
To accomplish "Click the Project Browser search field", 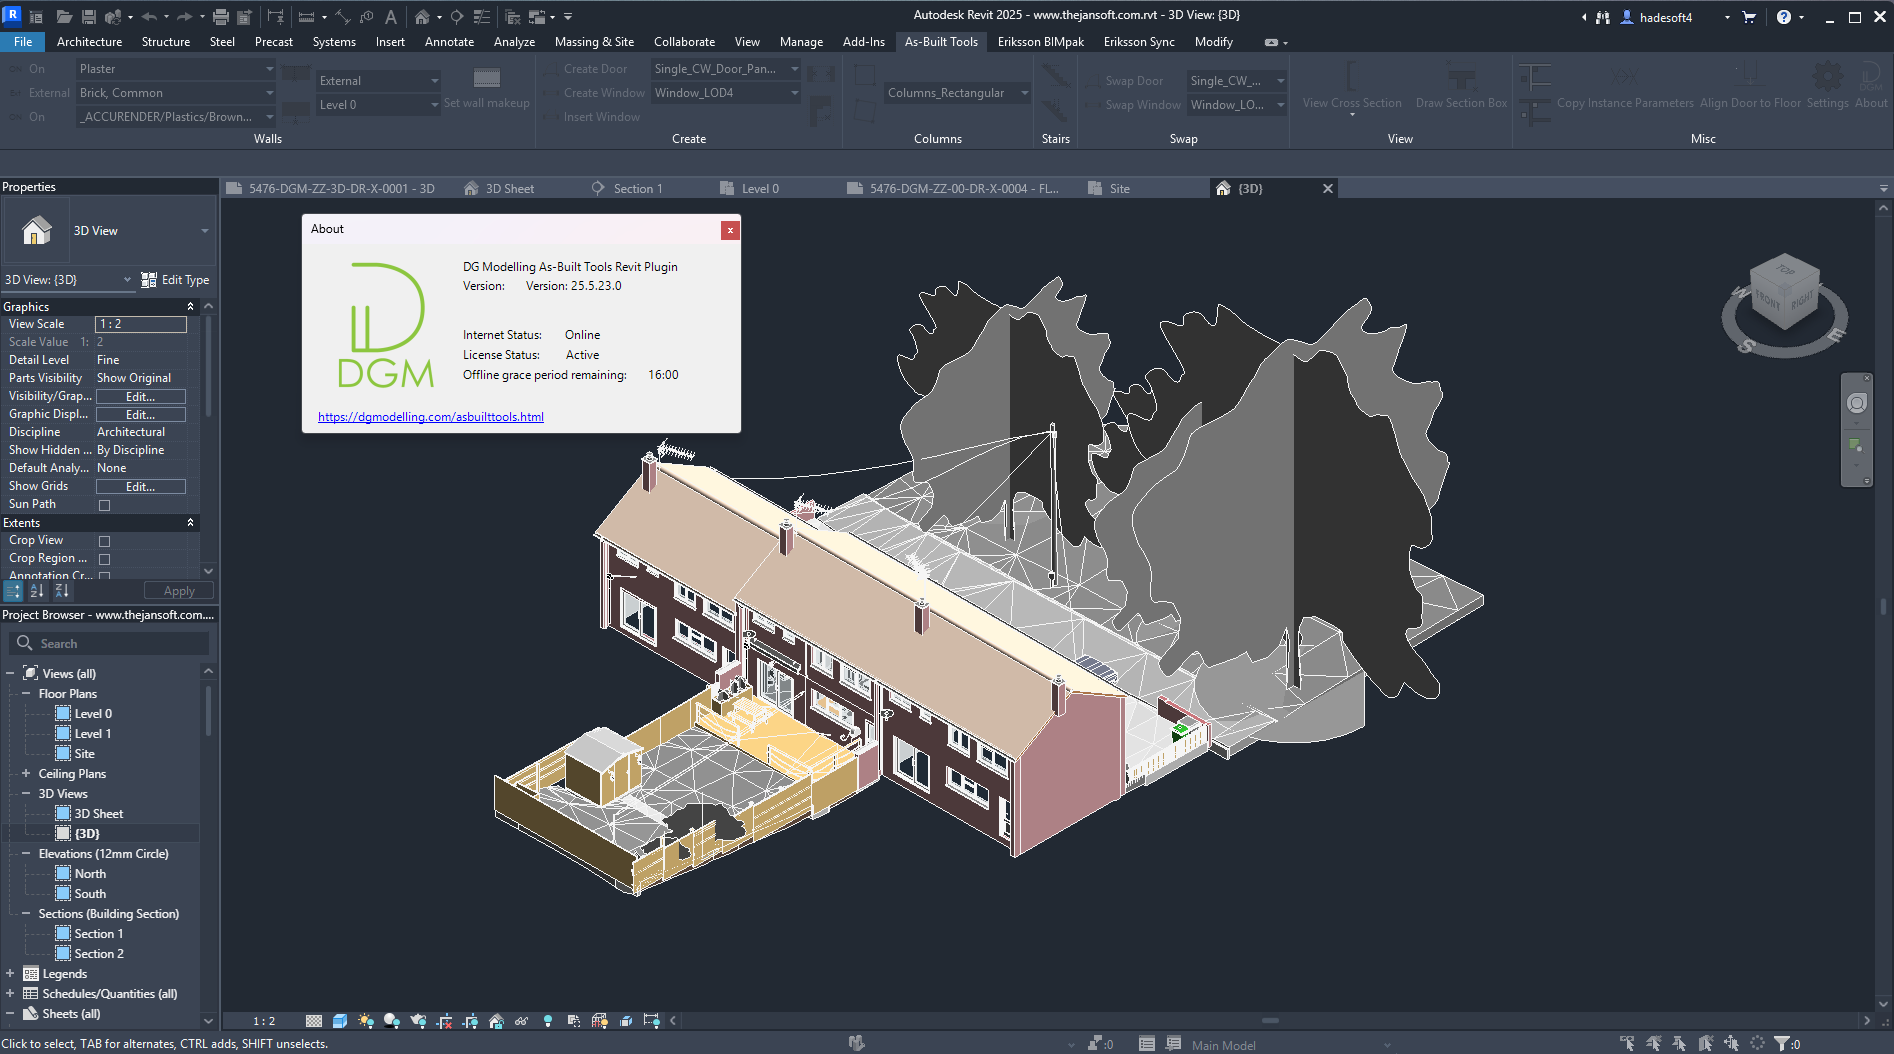I will [x=110, y=643].
